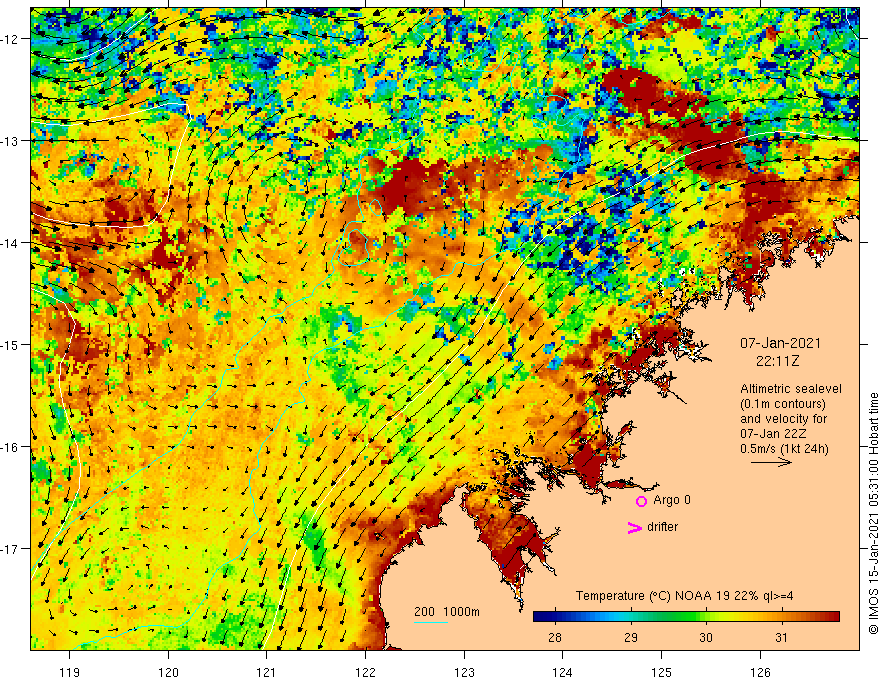Viewport: 880px width, 680px height.
Task: Click the 'and velocity for' text
Action: point(783,419)
